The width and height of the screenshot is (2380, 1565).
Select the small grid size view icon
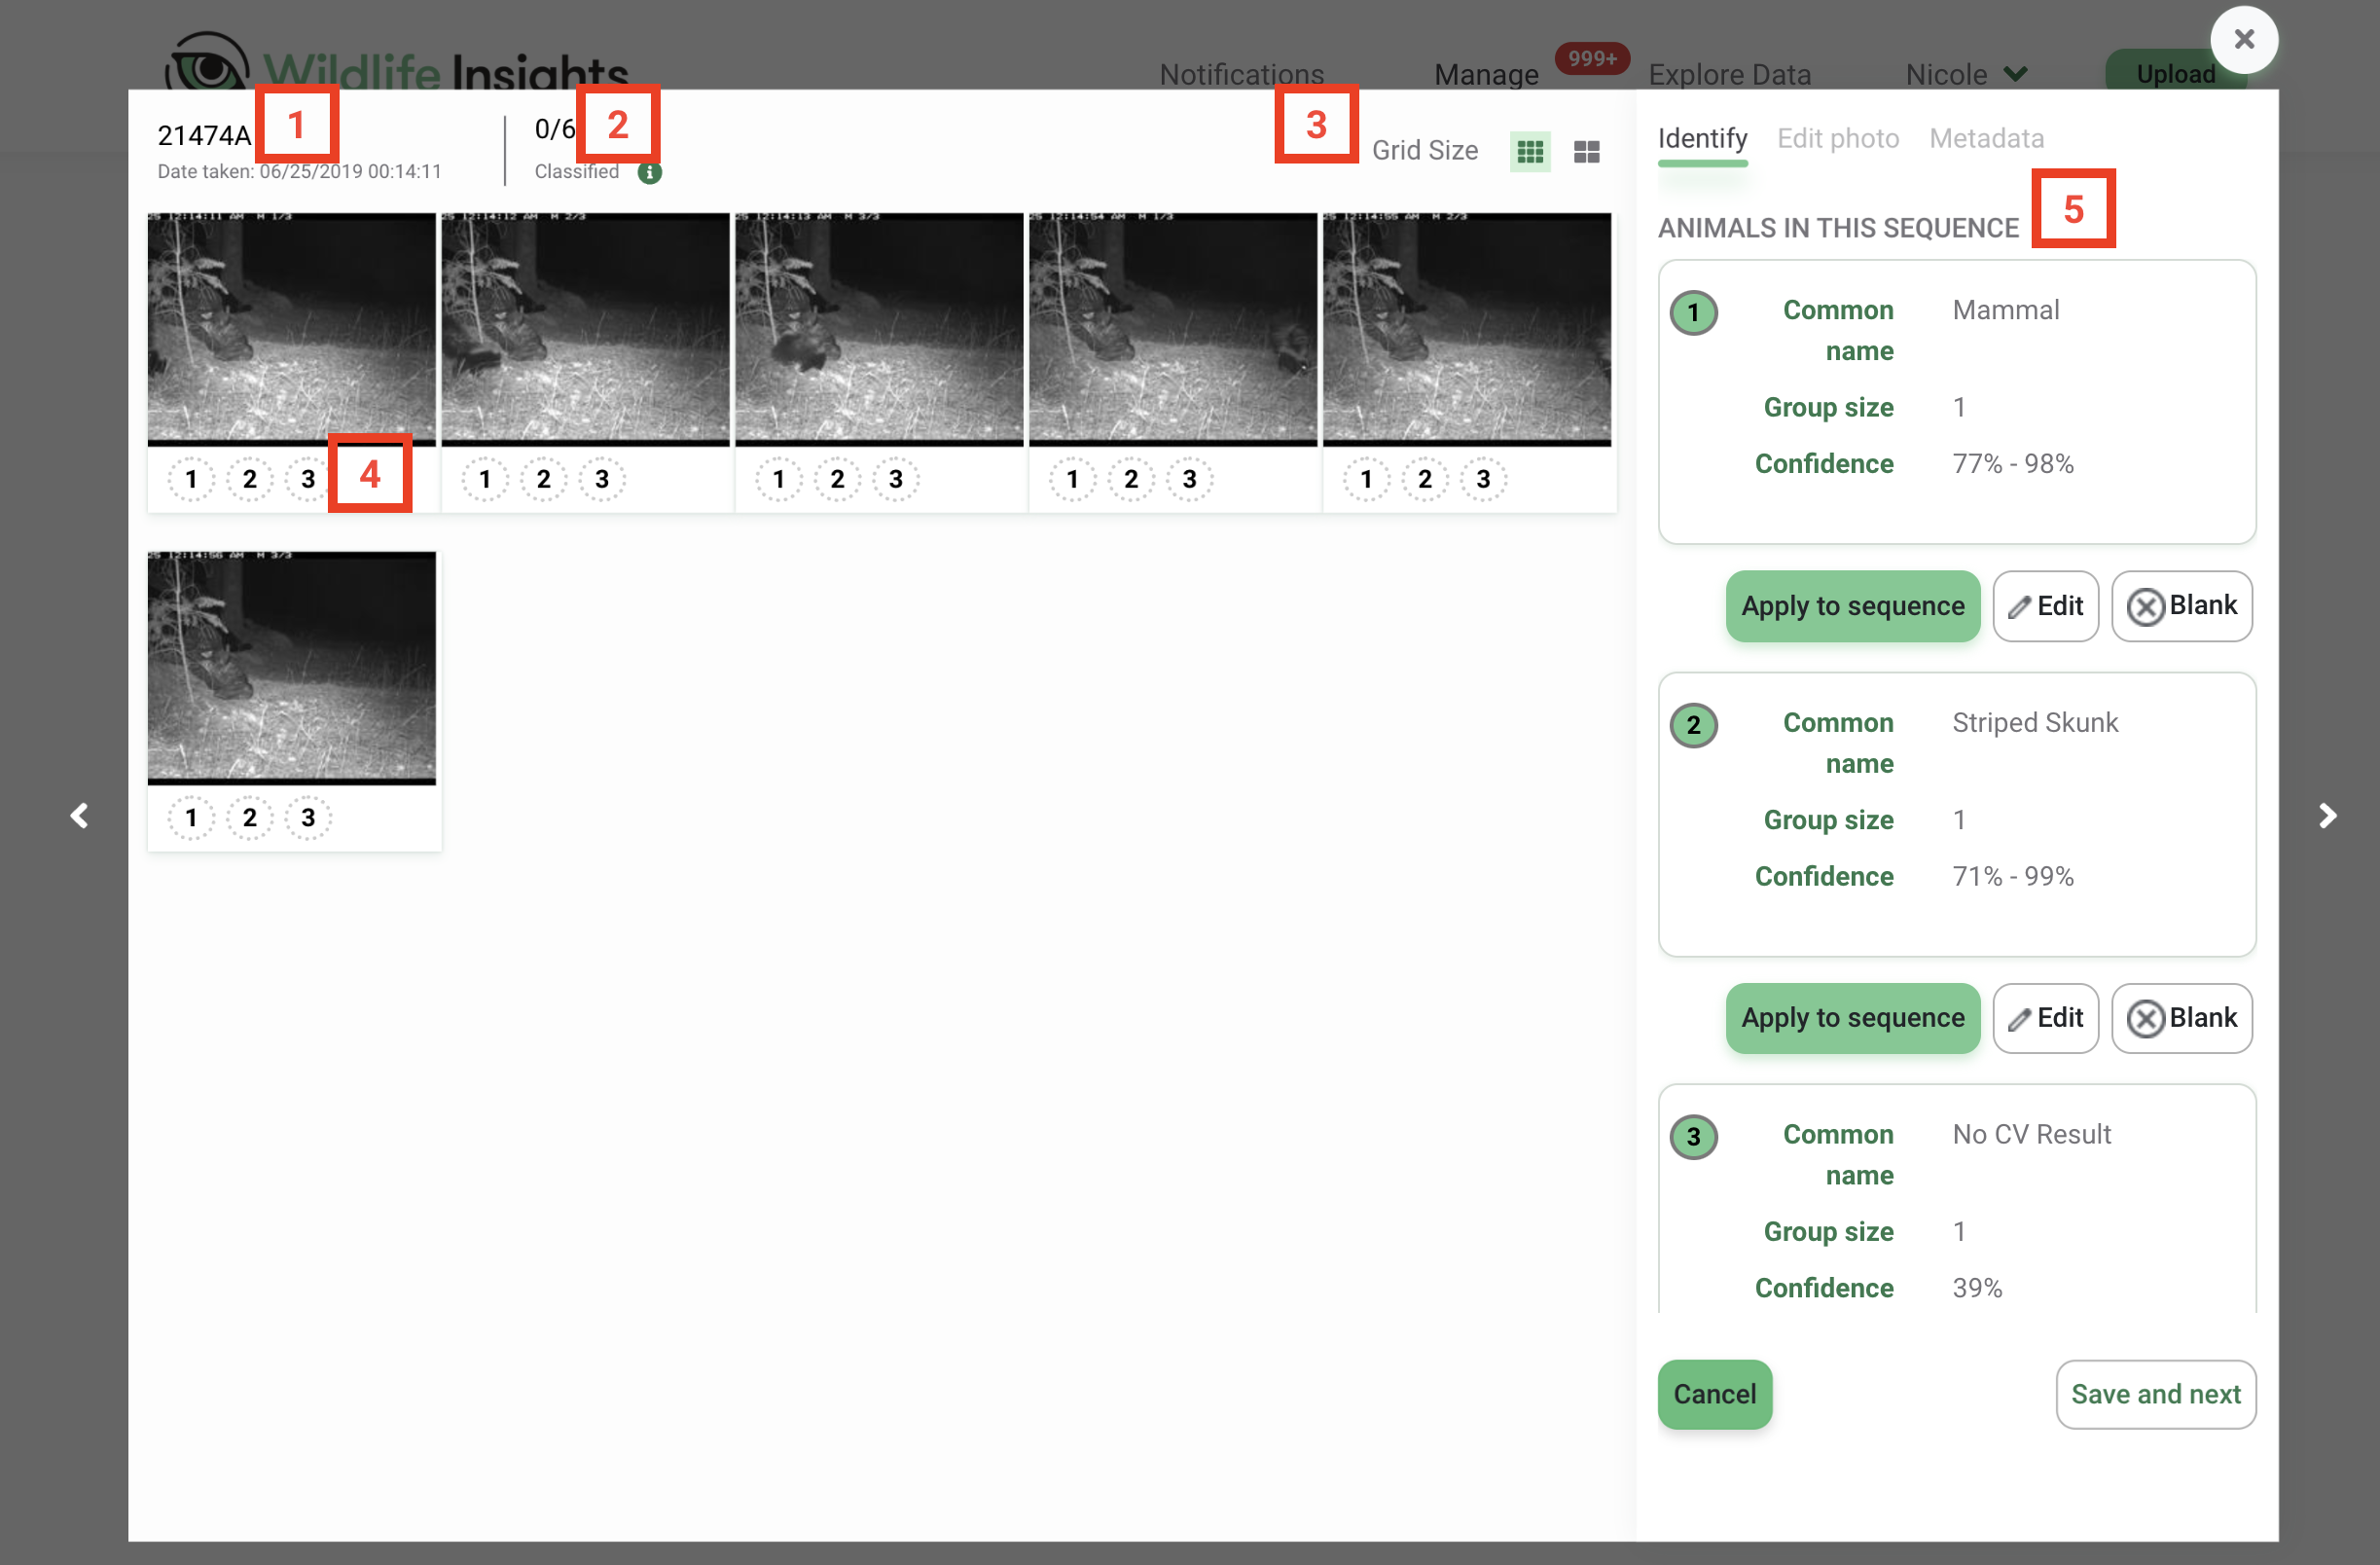coord(1529,151)
